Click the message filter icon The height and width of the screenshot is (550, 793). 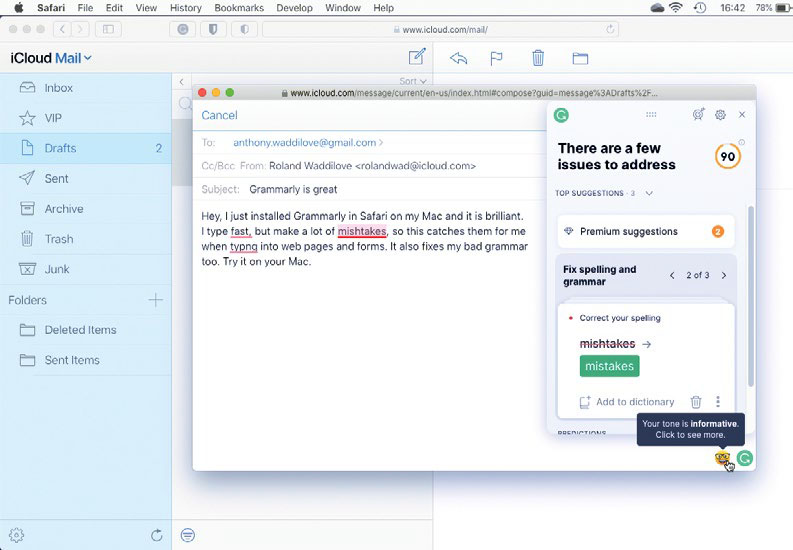click(188, 535)
